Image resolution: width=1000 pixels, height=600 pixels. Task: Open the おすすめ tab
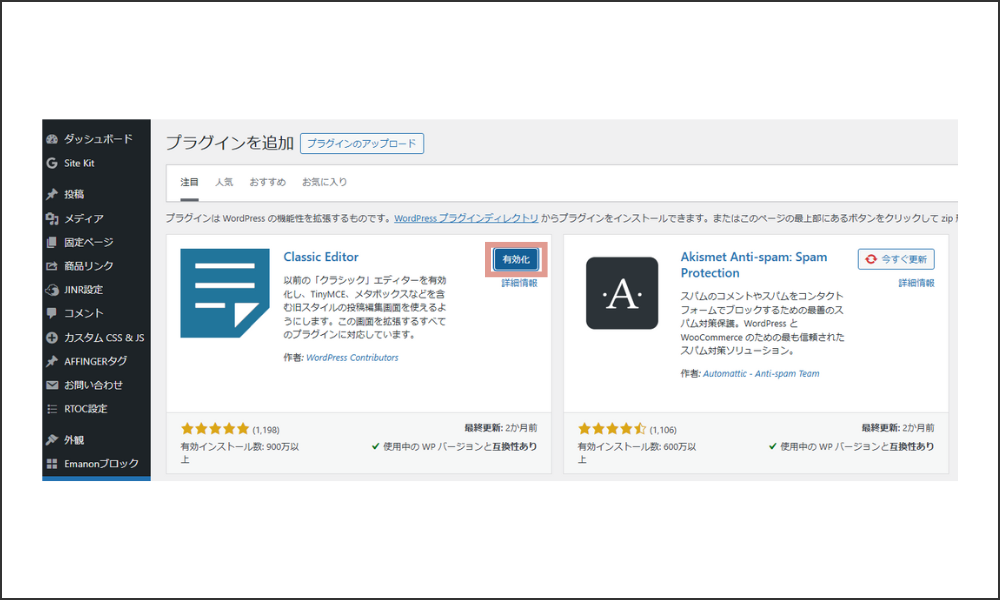[x=267, y=182]
